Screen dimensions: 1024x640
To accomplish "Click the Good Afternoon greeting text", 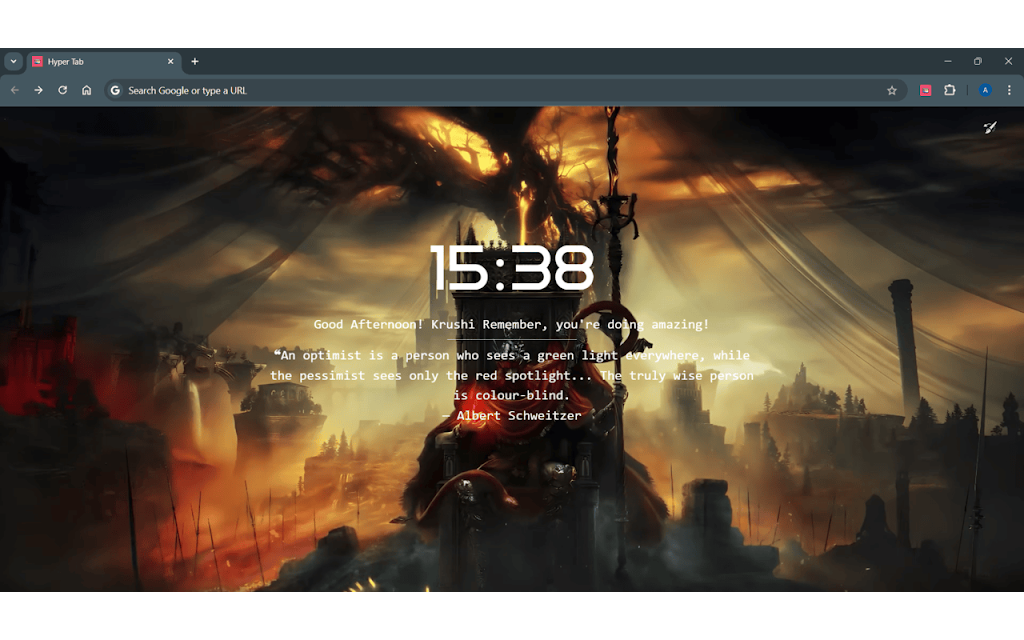I will [x=511, y=324].
